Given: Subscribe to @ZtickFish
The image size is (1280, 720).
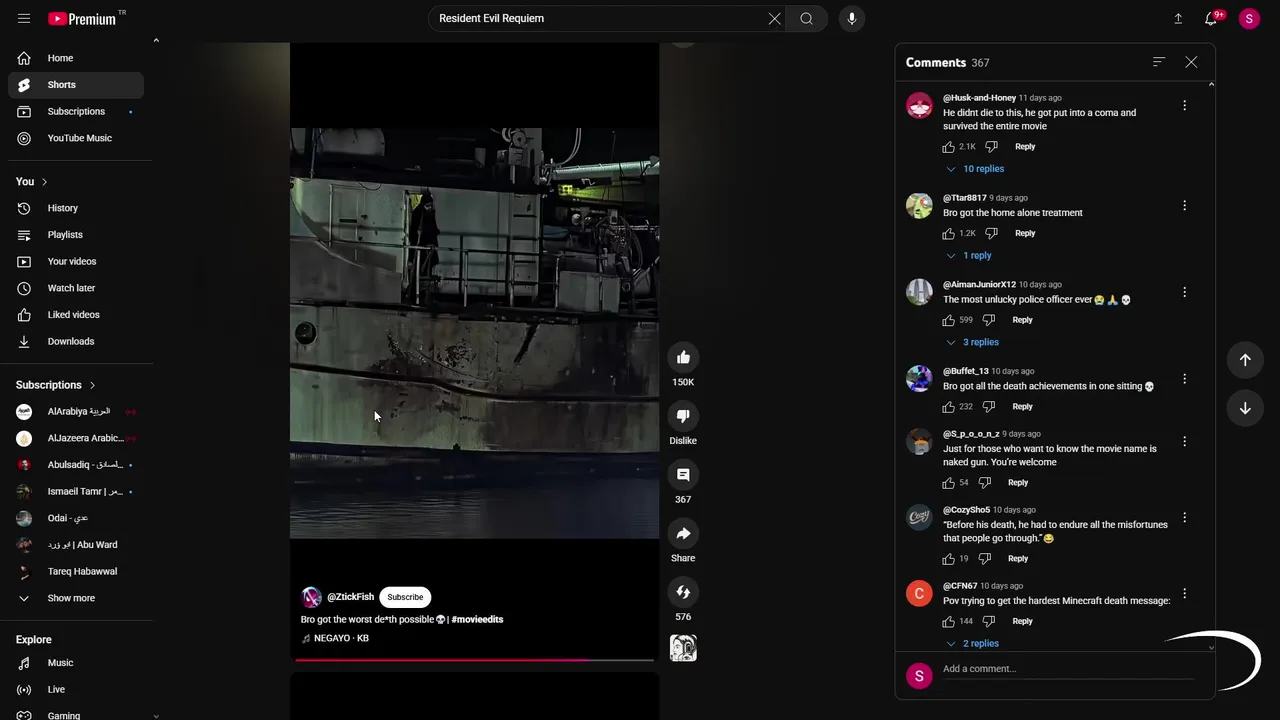Looking at the screenshot, I should click(405, 597).
